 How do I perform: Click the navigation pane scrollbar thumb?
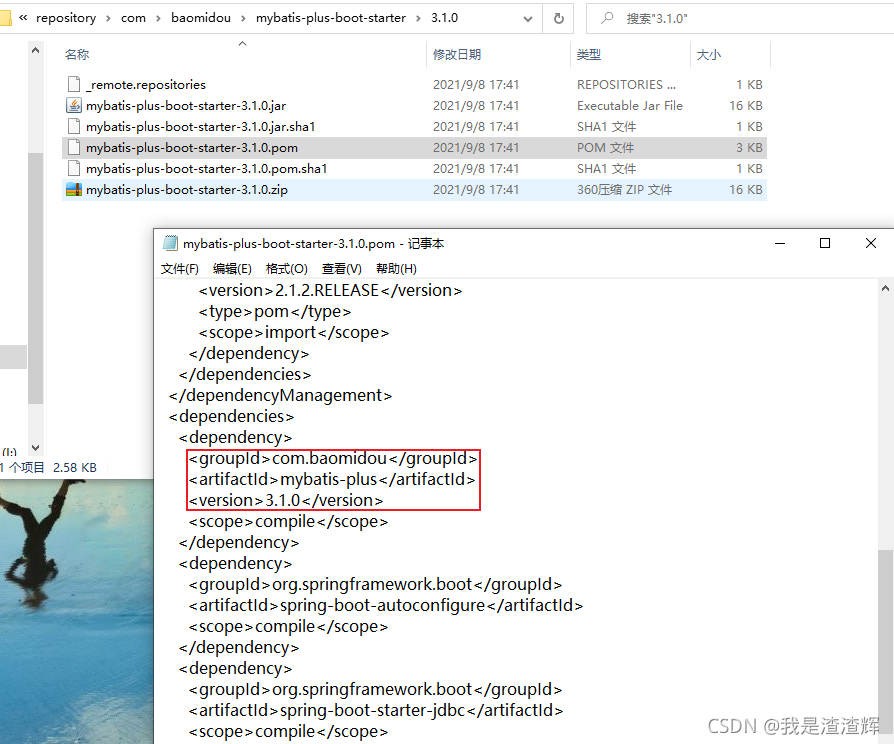point(35,278)
